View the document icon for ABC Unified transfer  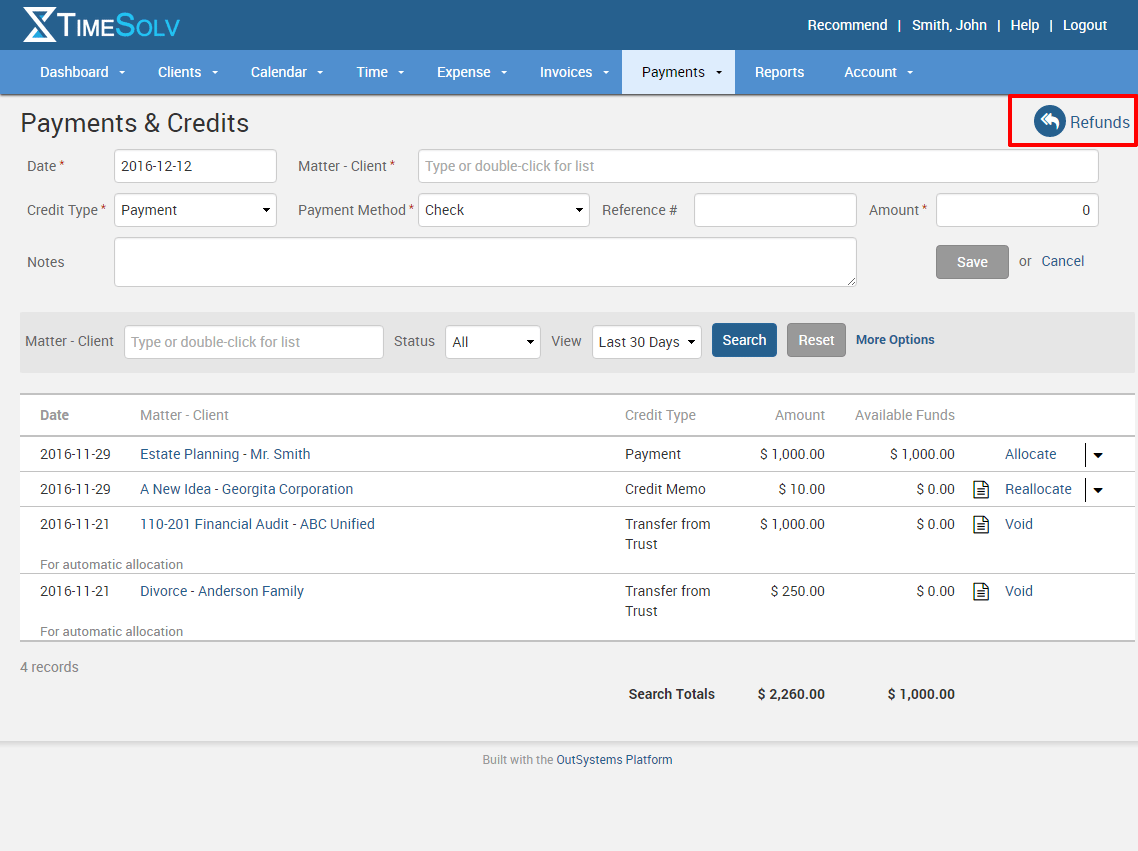(981, 523)
